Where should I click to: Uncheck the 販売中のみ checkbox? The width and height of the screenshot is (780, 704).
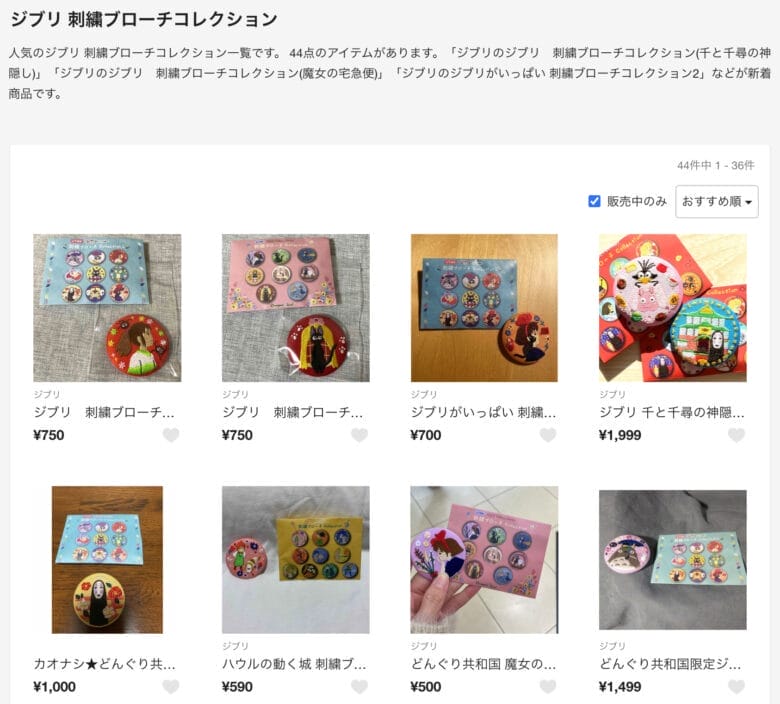[x=594, y=201]
